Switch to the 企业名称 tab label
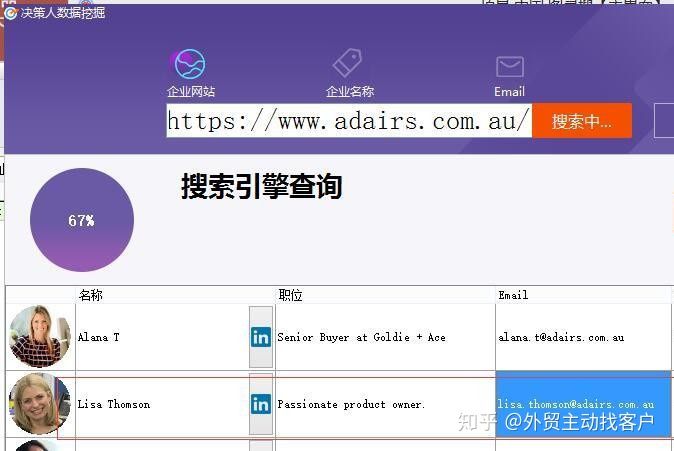The height and width of the screenshot is (451, 674). point(350,91)
